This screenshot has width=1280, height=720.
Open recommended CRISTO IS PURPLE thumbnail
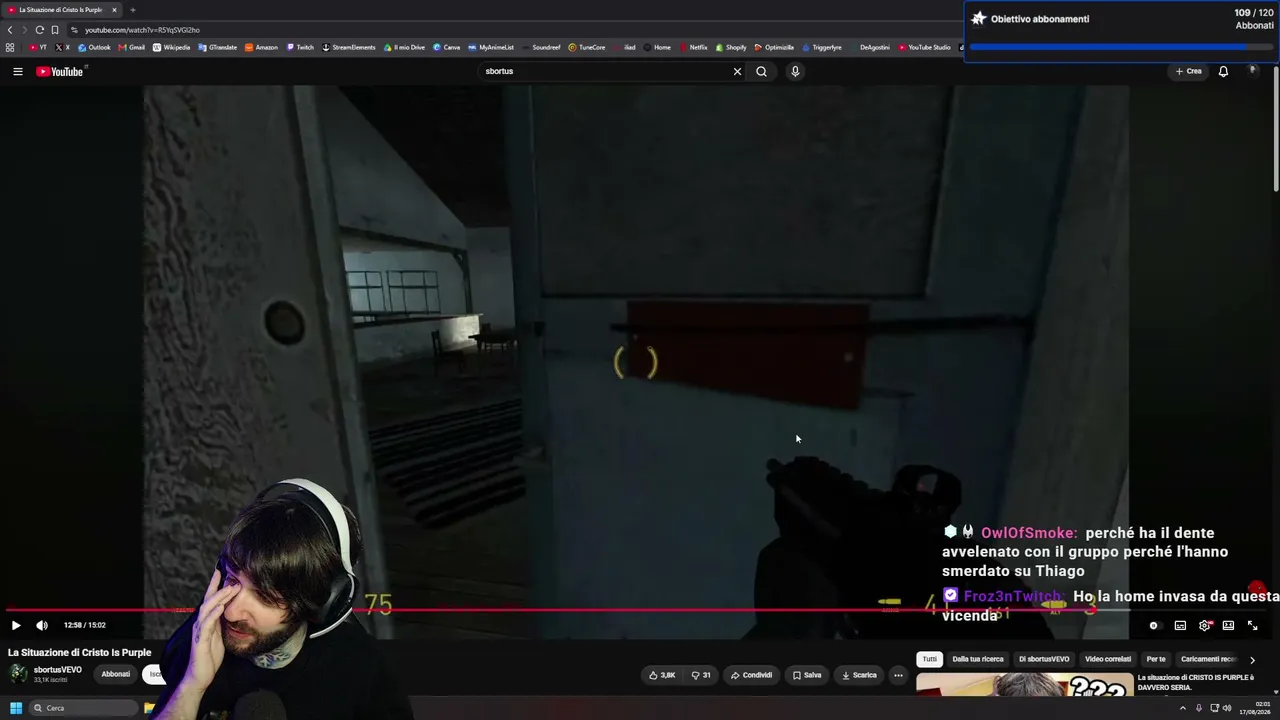click(x=1024, y=684)
